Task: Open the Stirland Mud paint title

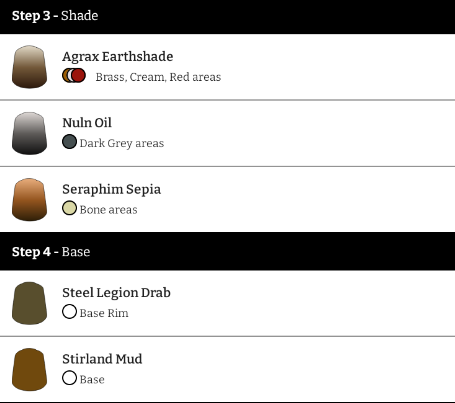Action: [x=102, y=359]
